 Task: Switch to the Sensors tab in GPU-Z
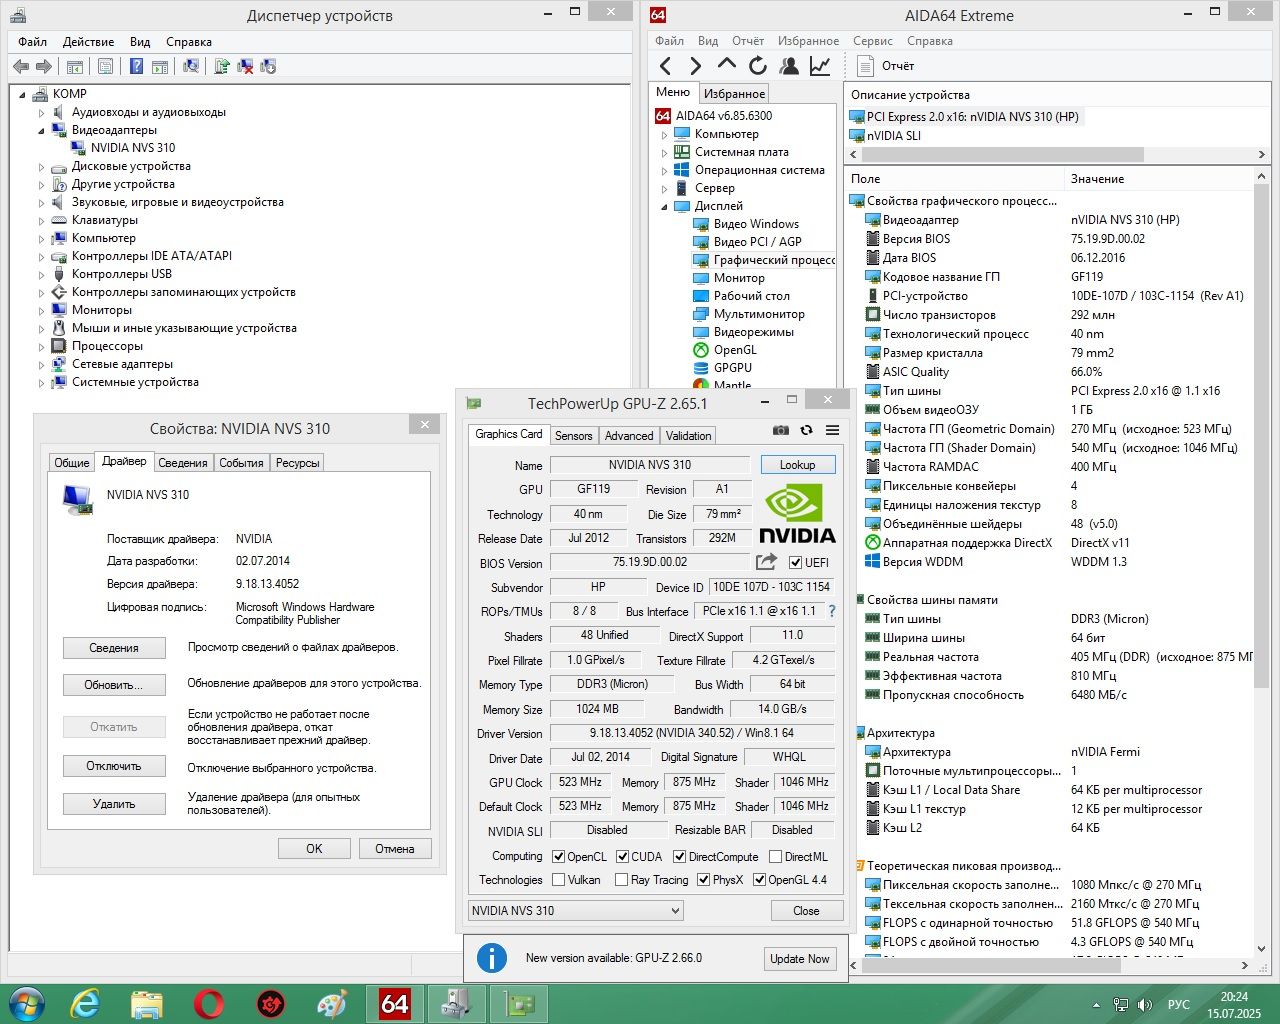click(x=574, y=436)
